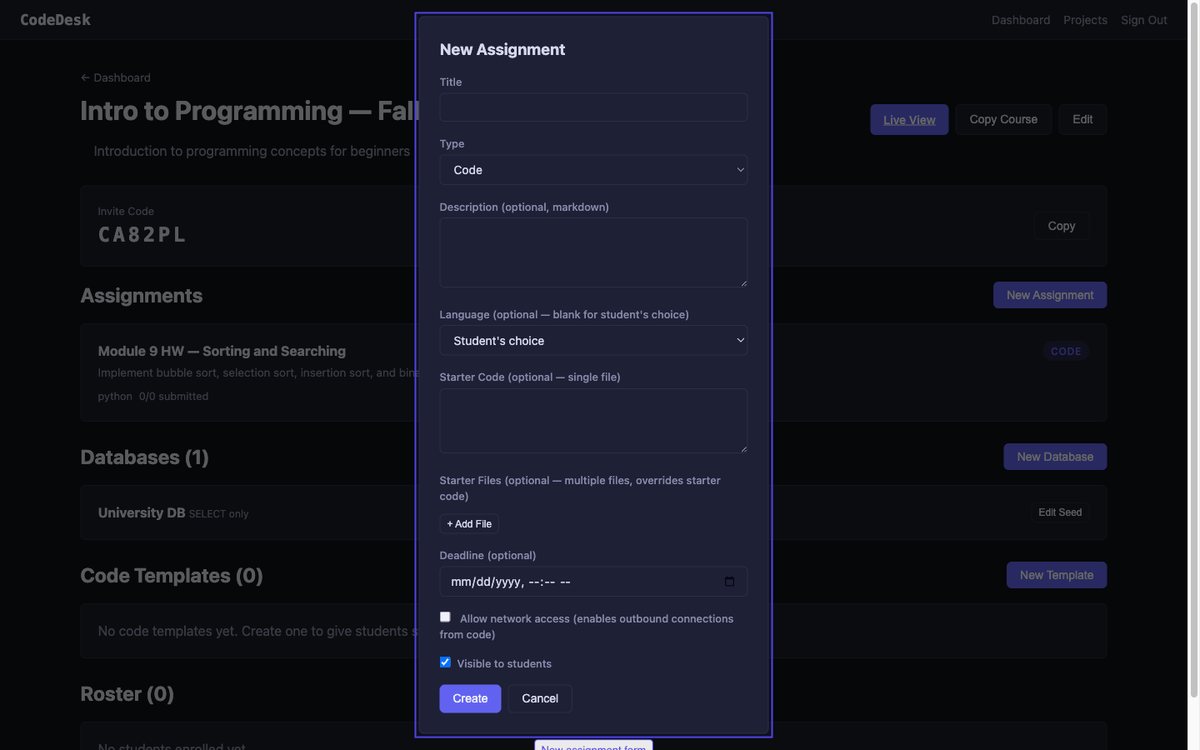This screenshot has height=750, width=1200.
Task: Uncheck Visible to students checkbox
Action: (445, 662)
